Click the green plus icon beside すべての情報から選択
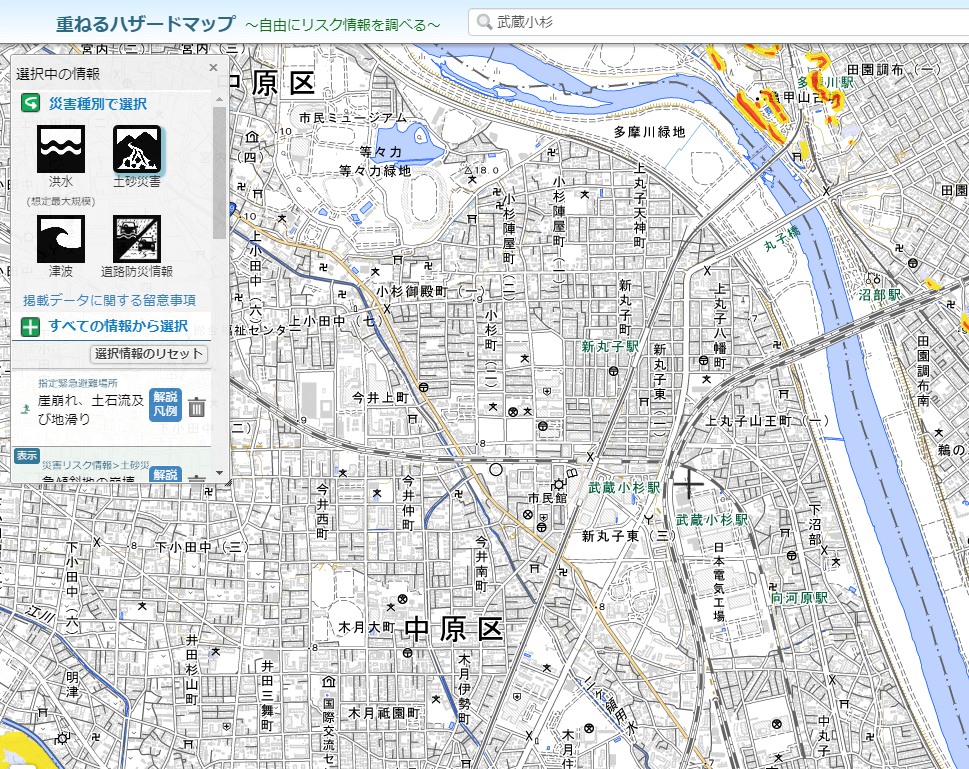 pyautogui.click(x=31, y=326)
